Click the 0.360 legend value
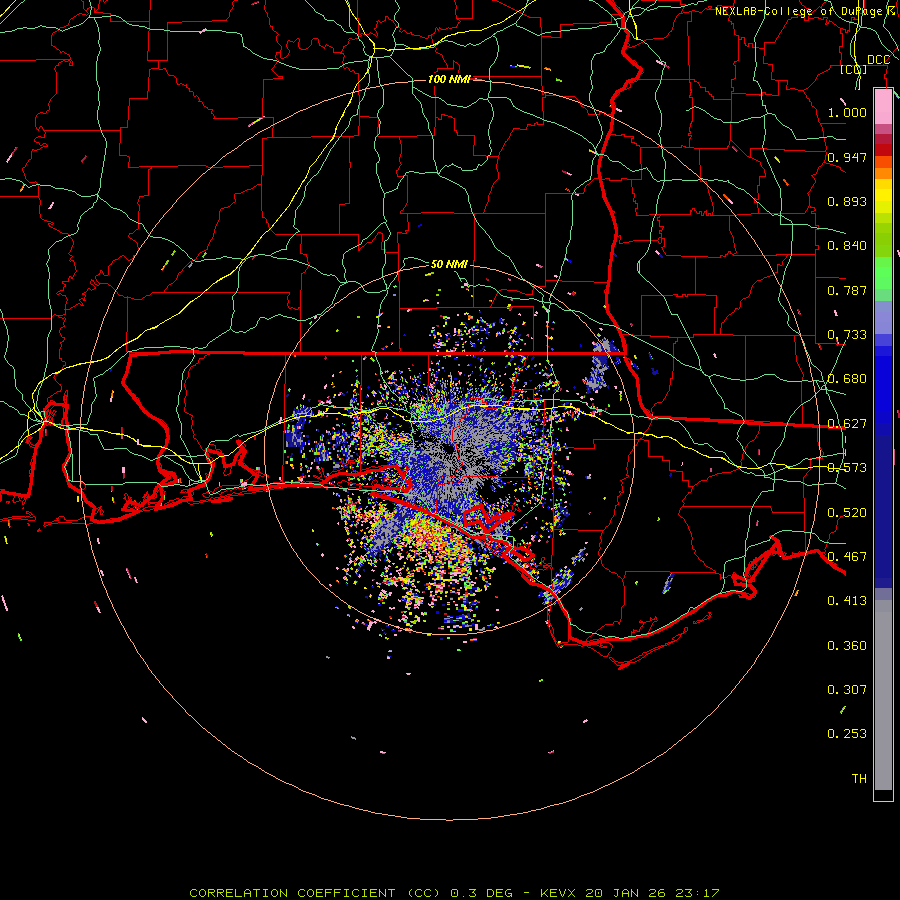This screenshot has height=900, width=900. click(847, 646)
